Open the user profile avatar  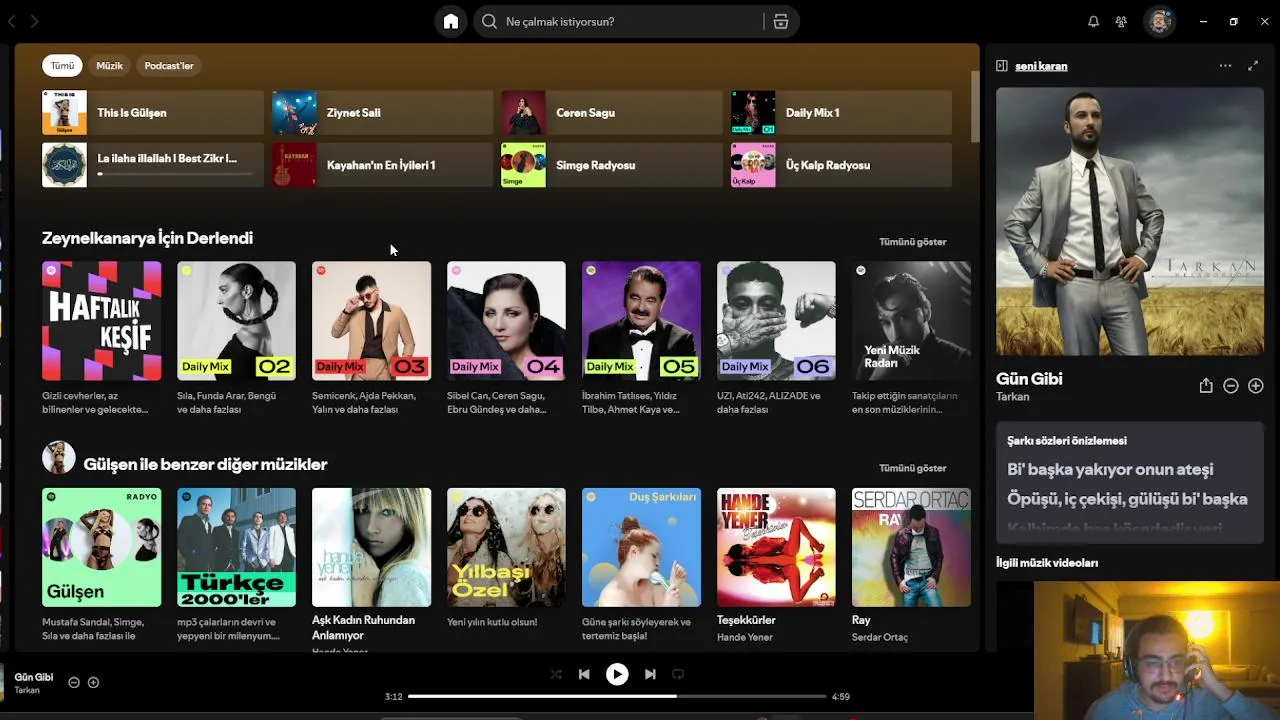coord(1159,21)
